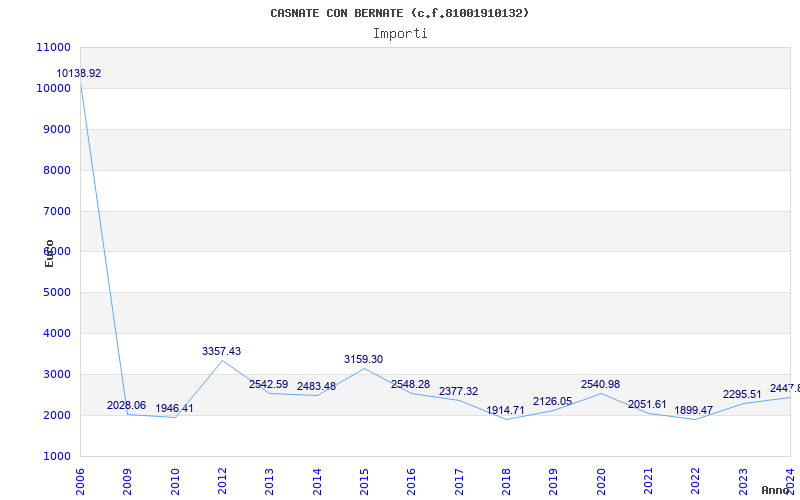Click the y-axis value 3000
This screenshot has width=800, height=500.
pos(57,374)
